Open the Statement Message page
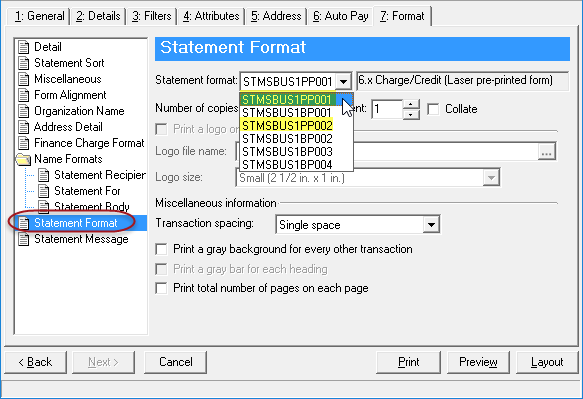583x399 pixels. click(81, 239)
